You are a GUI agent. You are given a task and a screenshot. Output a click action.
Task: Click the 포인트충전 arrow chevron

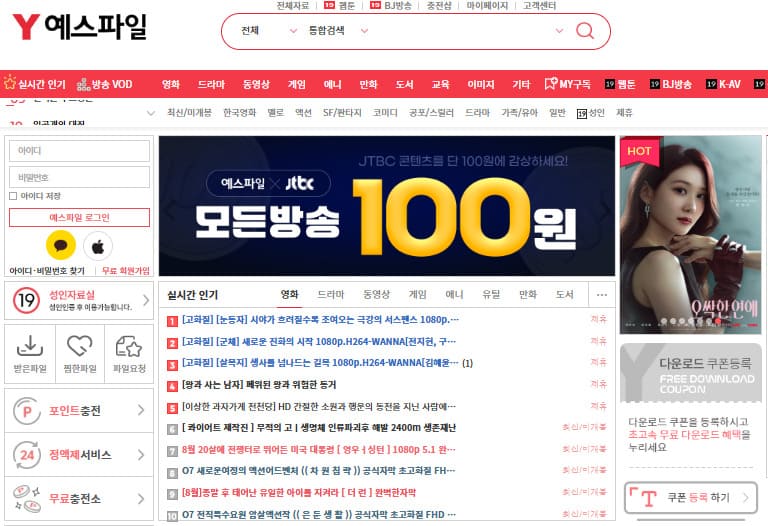tap(141, 410)
